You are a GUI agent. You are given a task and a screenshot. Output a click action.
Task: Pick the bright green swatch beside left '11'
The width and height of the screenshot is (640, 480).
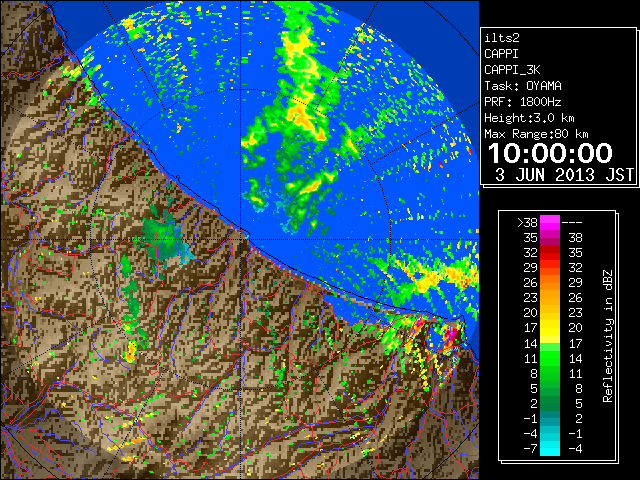point(550,358)
